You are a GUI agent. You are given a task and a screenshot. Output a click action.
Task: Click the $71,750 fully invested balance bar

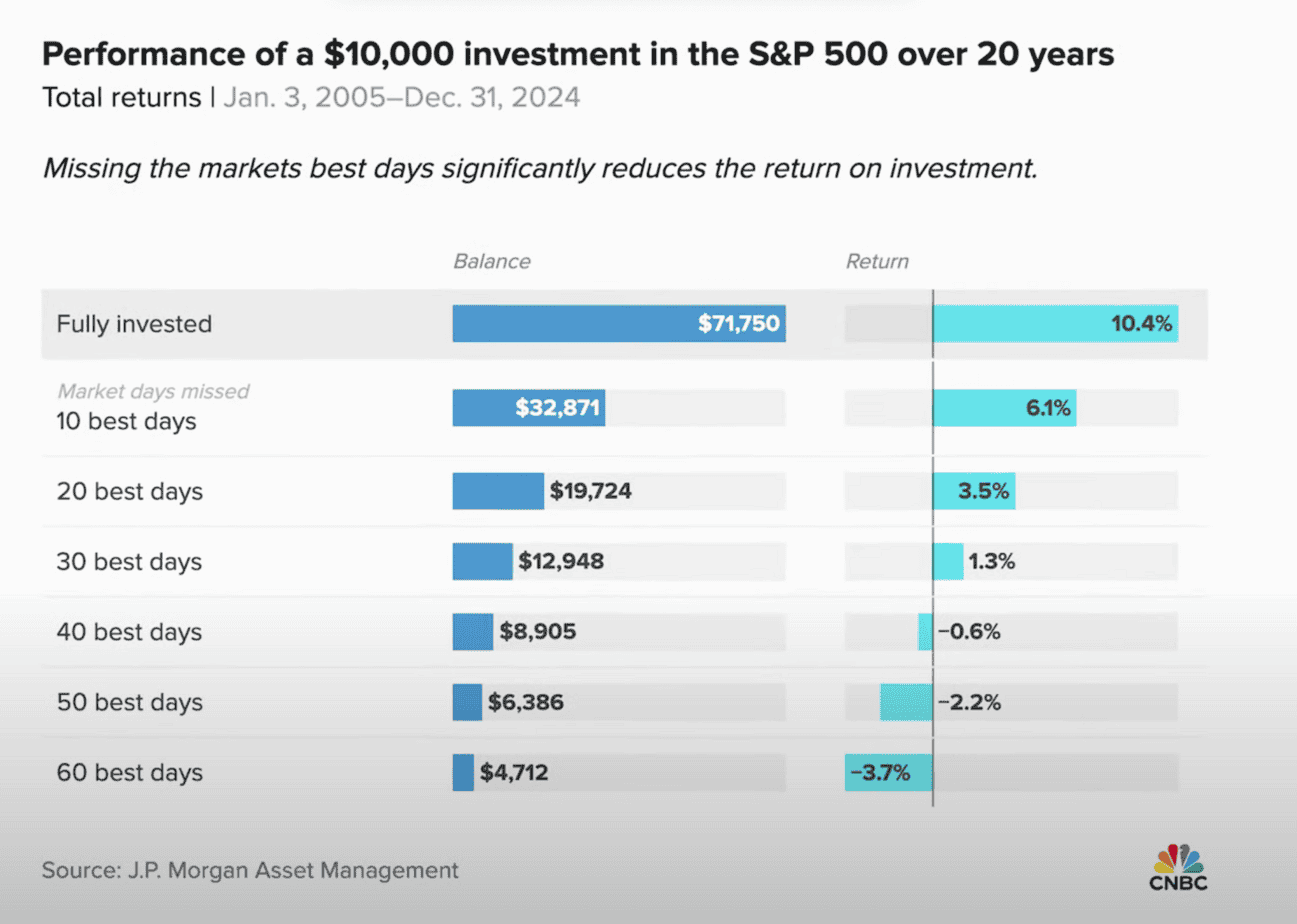click(618, 324)
